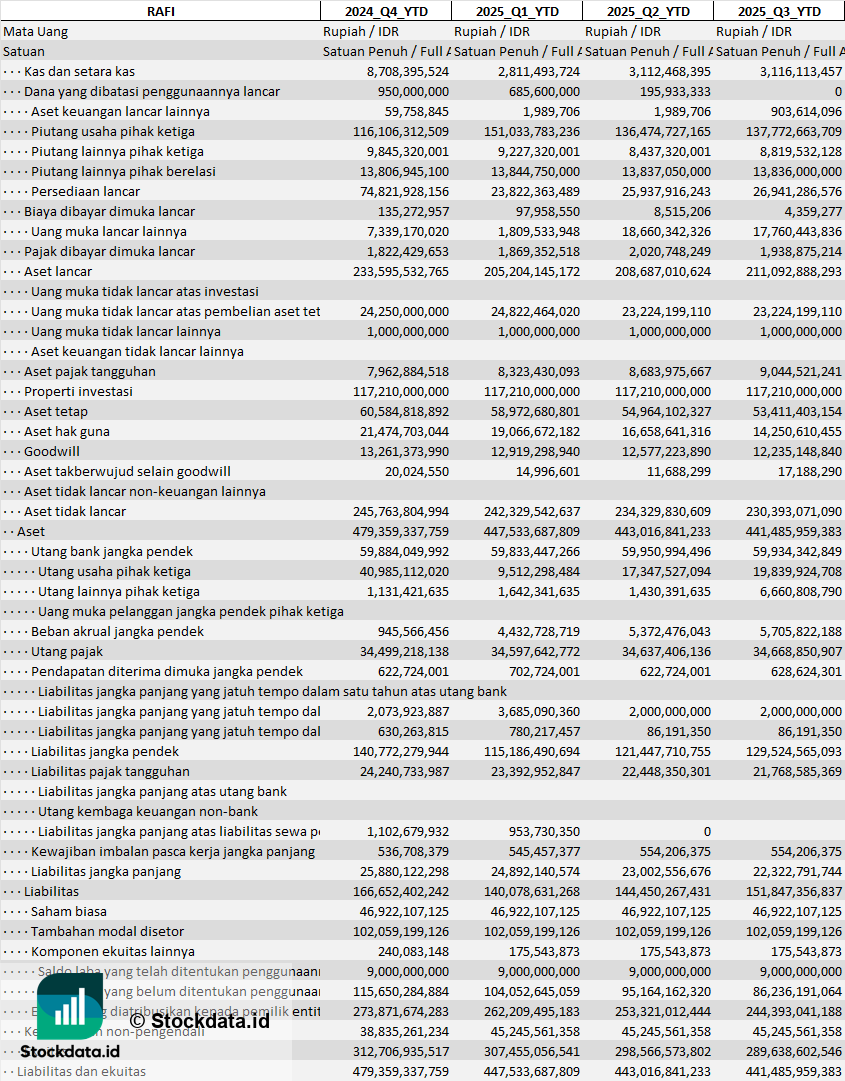This screenshot has height=1081, width=845.
Task: Select the value 151,033,783,236
Action: [532, 132]
